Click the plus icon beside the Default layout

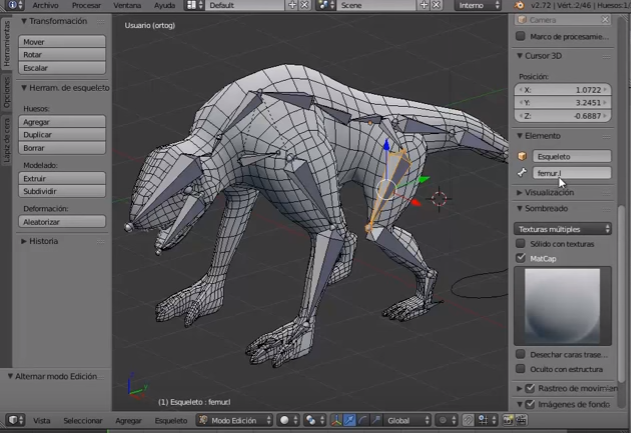tap(292, 5)
